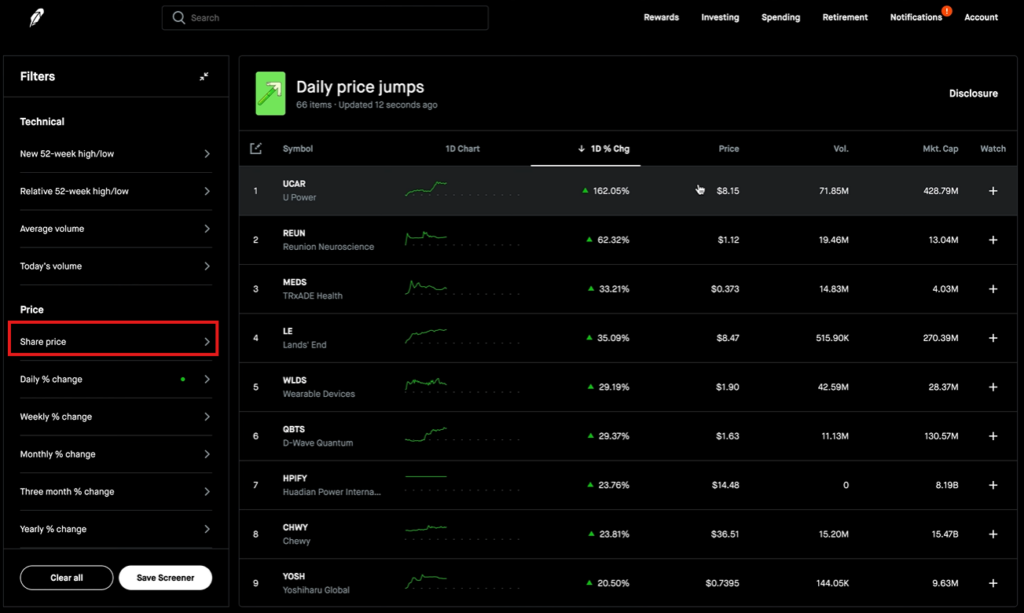
Task: Expand New 52-week high/low filter
Action: [x=116, y=154]
